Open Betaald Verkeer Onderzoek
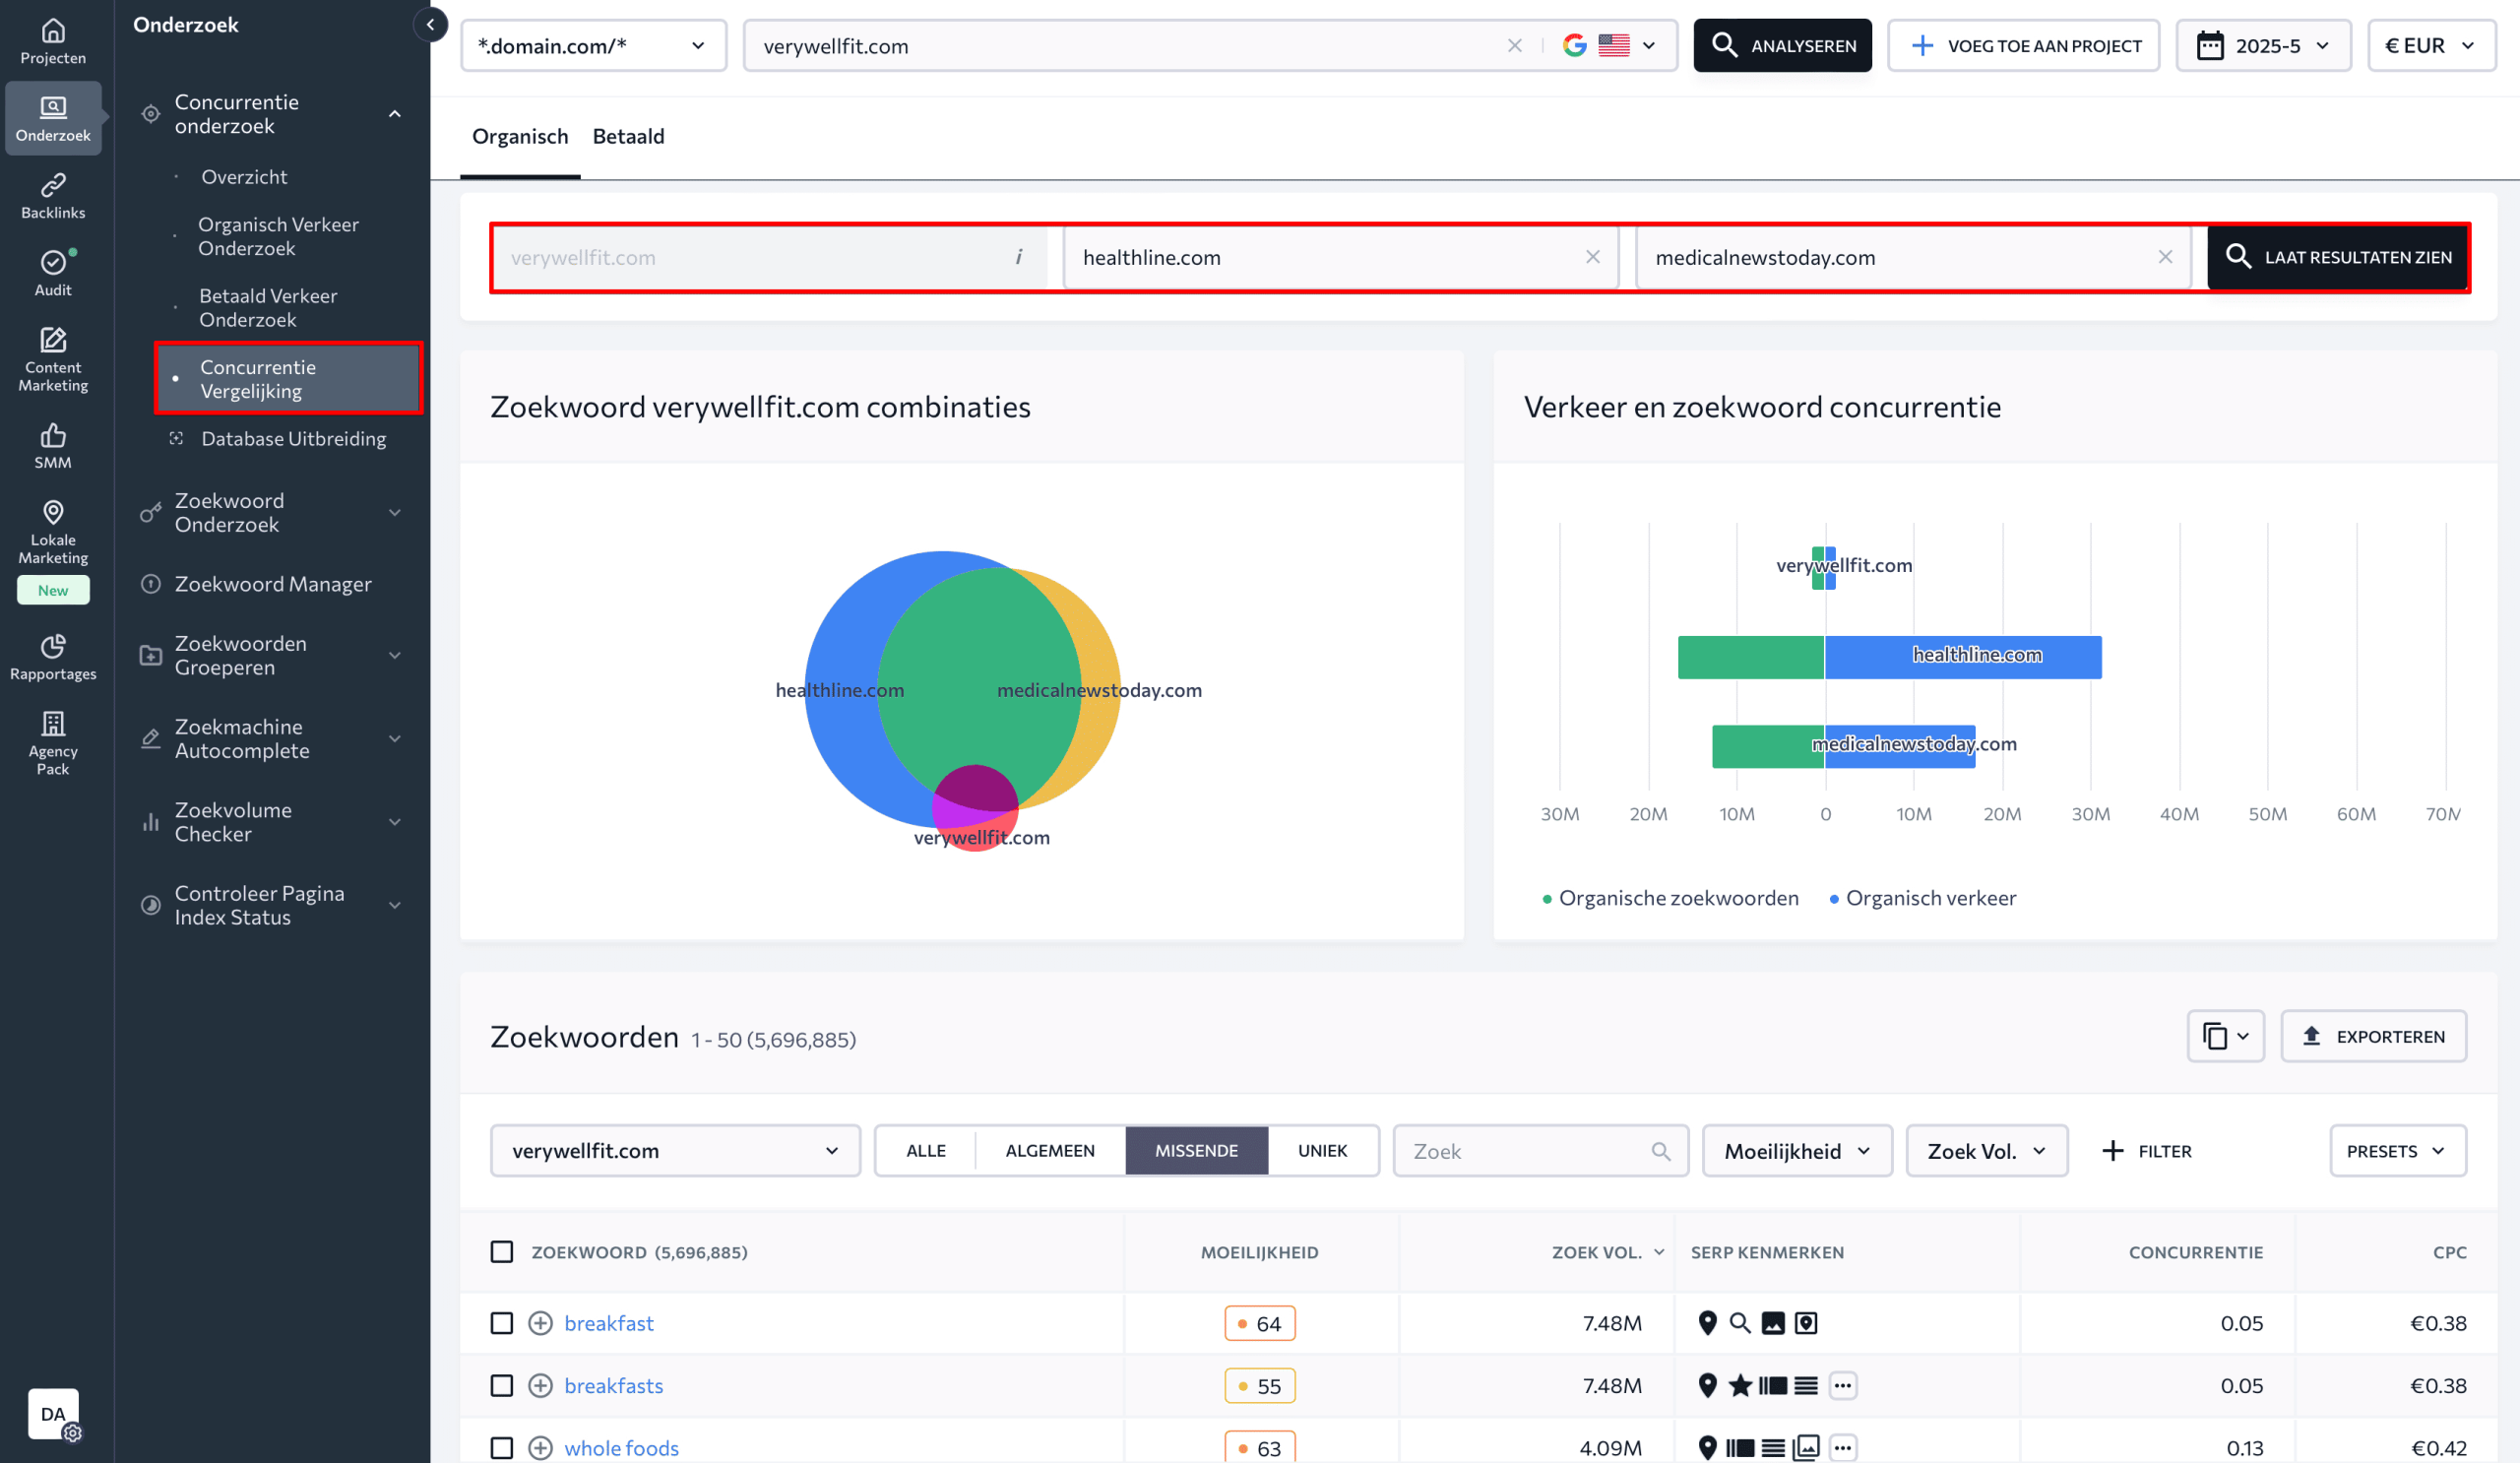The width and height of the screenshot is (2520, 1463). tap(268, 308)
